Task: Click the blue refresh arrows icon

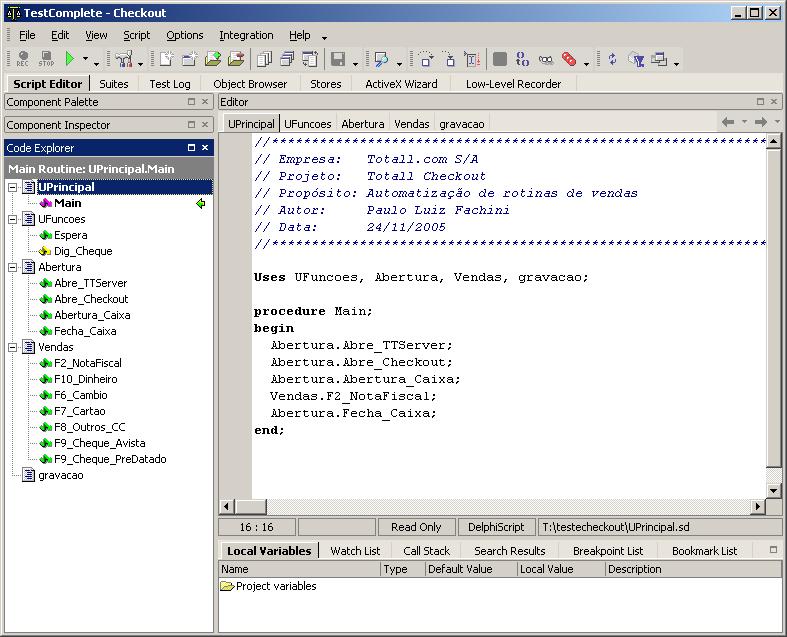Action: point(612,59)
